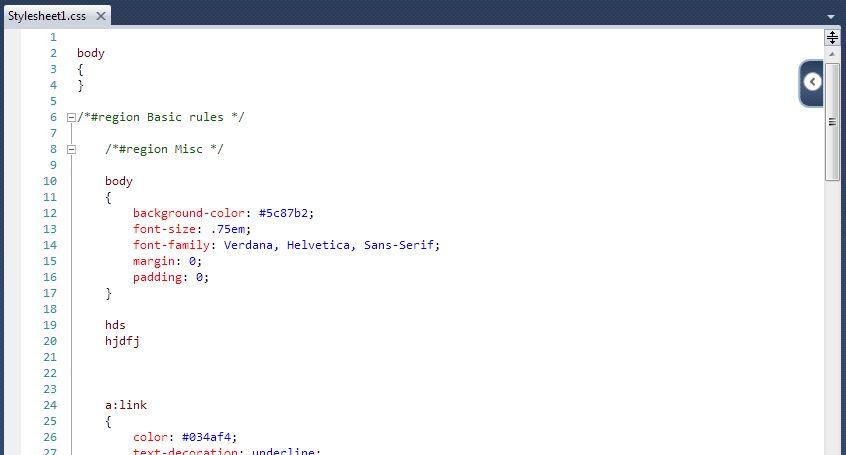Switch to the Stylesheet1.css tab

tap(47, 16)
